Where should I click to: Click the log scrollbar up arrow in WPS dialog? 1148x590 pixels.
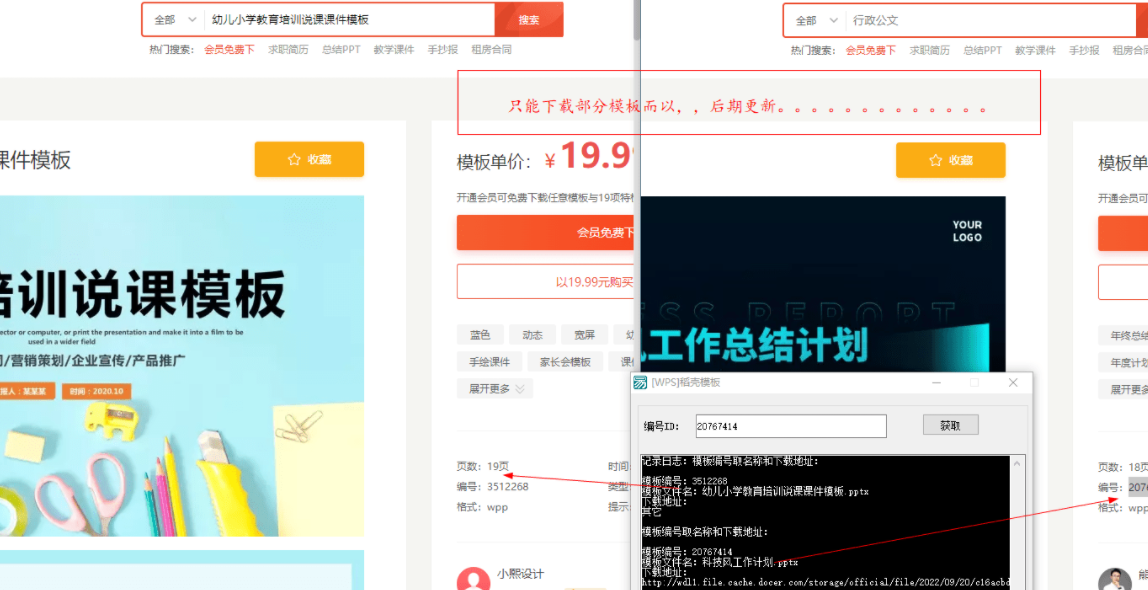[x=1018, y=463]
